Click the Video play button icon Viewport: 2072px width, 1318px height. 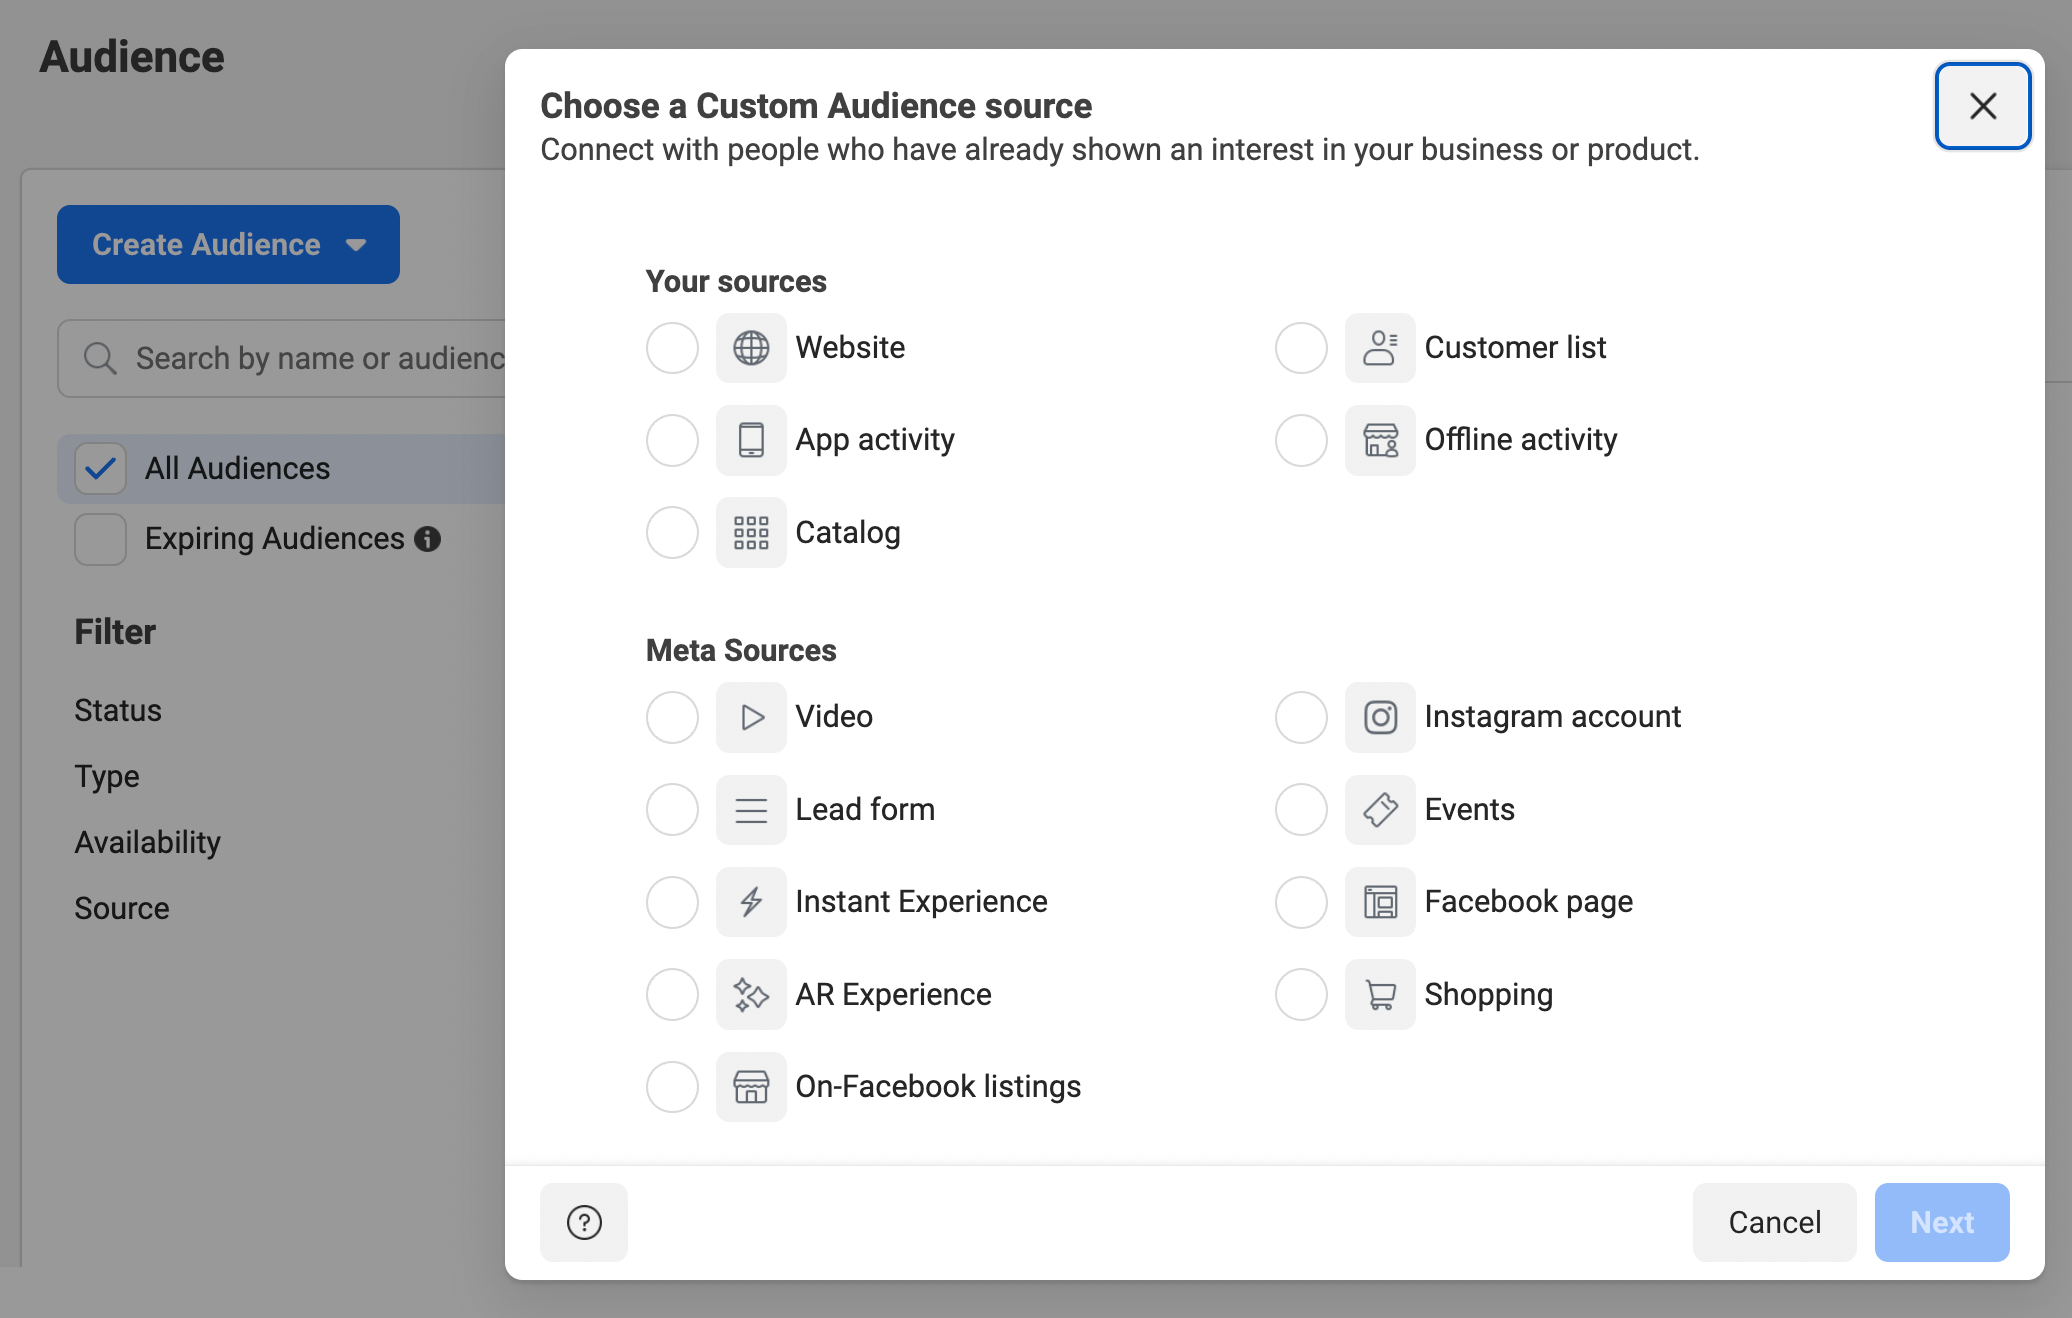coord(751,716)
